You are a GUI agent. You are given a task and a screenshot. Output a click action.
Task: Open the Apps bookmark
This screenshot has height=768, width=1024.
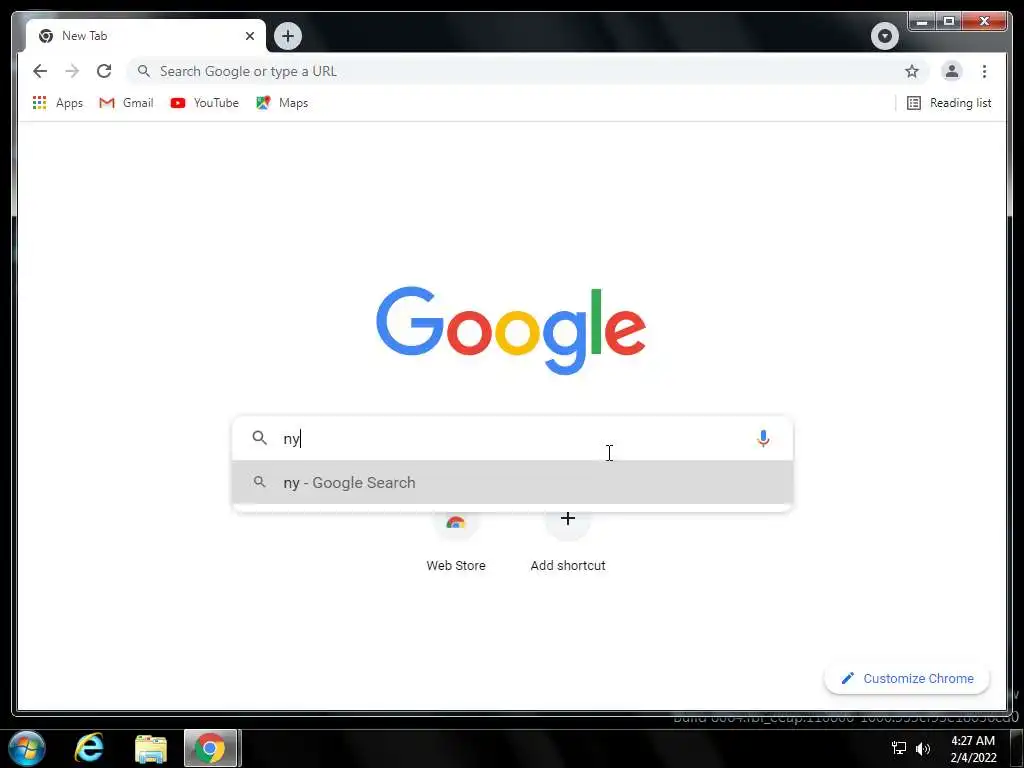[57, 103]
